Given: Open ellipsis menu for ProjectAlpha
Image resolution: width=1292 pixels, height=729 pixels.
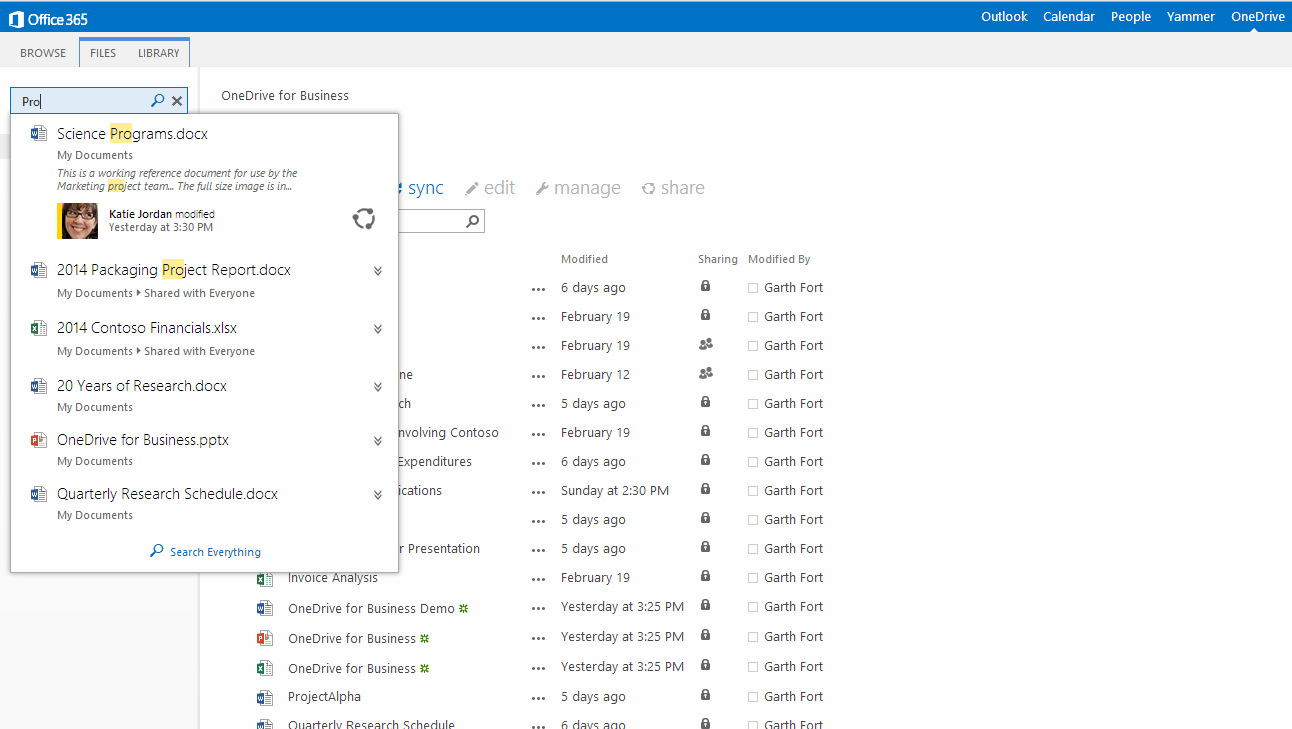Looking at the screenshot, I should click(539, 698).
